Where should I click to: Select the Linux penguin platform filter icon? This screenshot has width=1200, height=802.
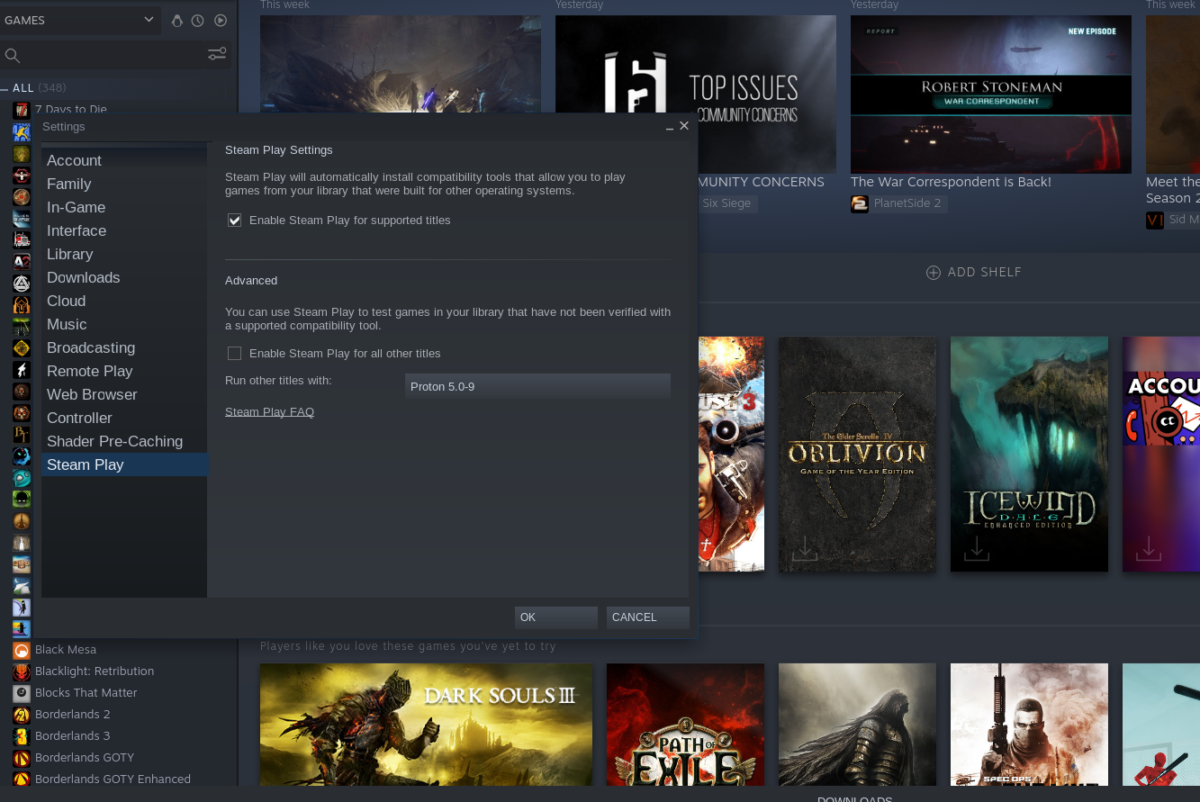(177, 20)
